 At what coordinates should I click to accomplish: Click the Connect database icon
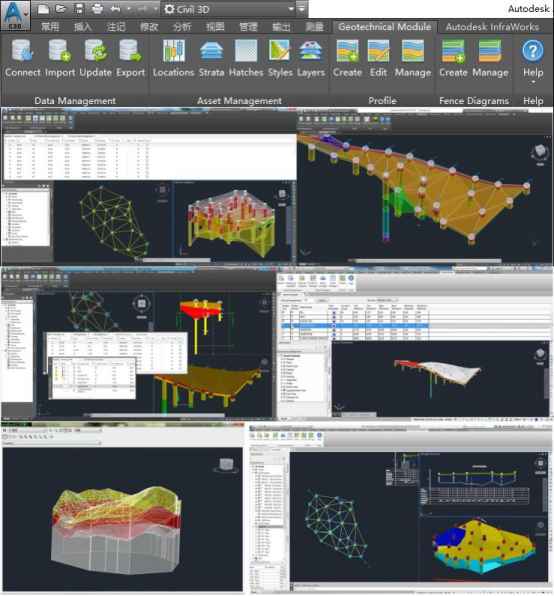click(23, 51)
